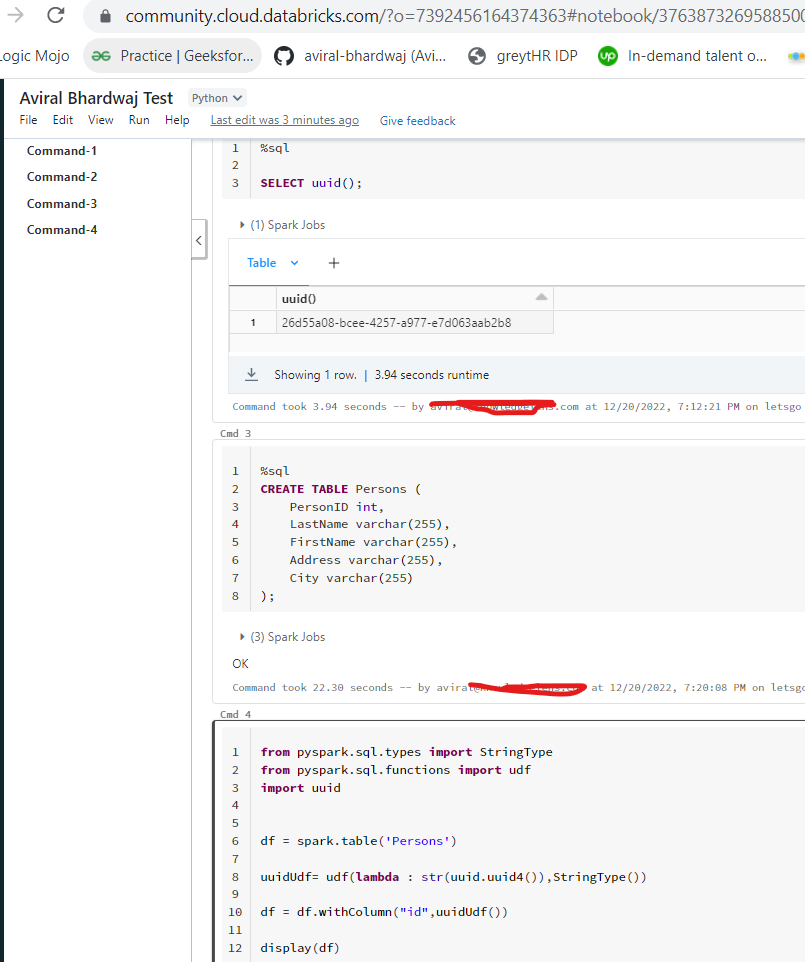805x962 pixels.
Task: Click the Last edit was 3 minutes ago link
Action: pos(285,119)
